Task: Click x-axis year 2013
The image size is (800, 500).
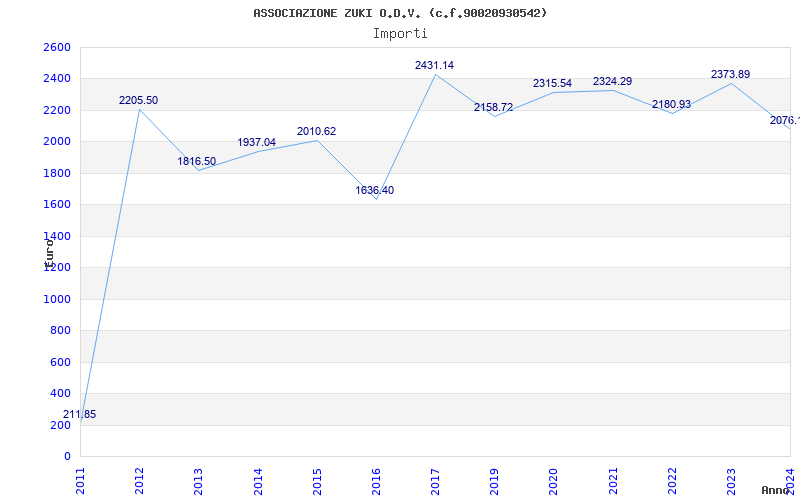Action: [x=198, y=481]
